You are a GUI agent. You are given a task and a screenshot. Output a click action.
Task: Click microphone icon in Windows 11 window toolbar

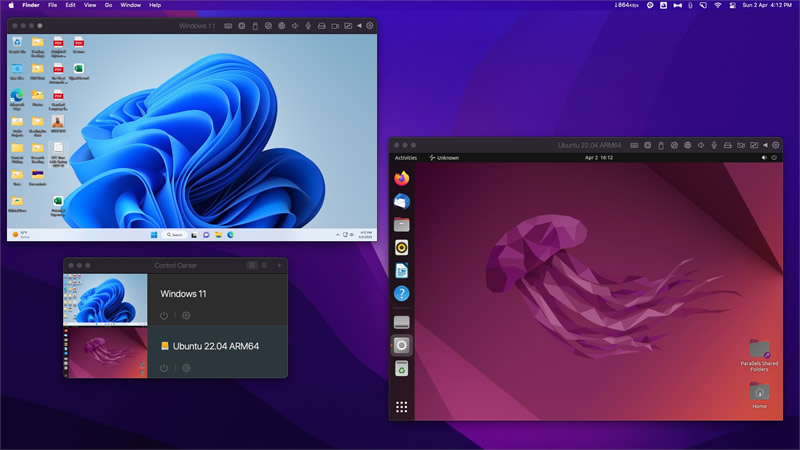(308, 26)
